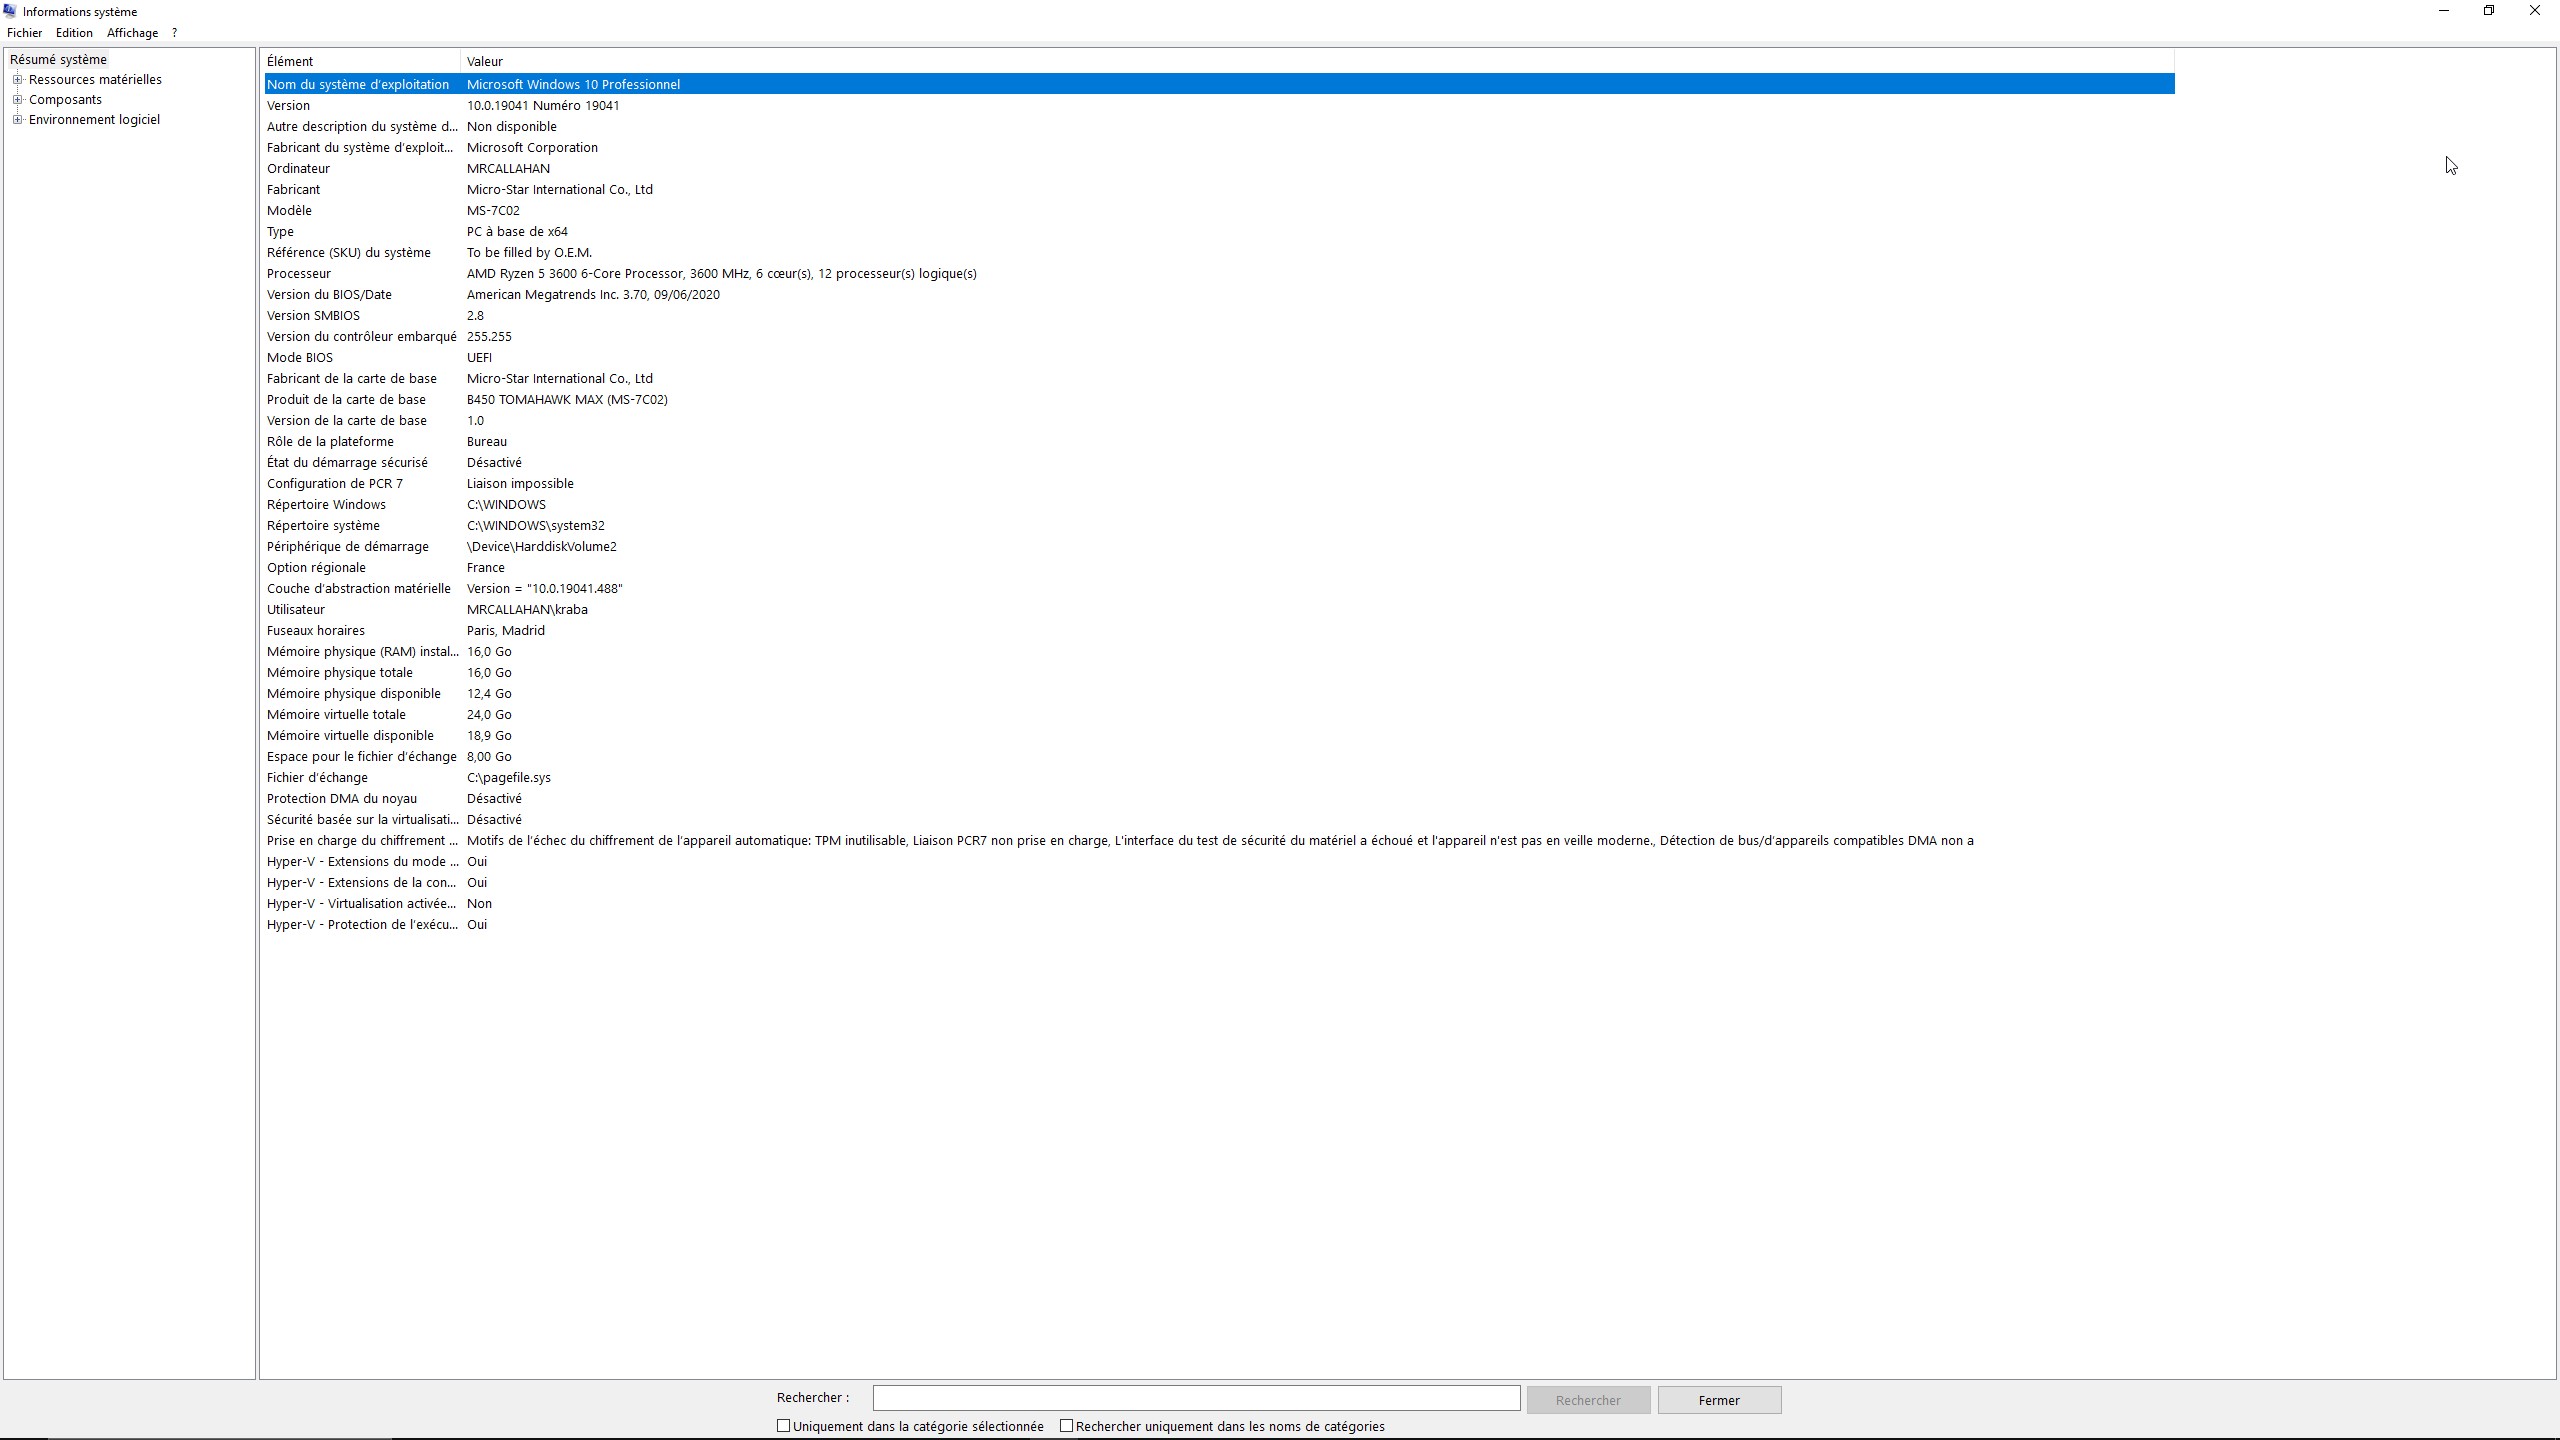Image resolution: width=2560 pixels, height=1440 pixels.
Task: Open the Edition menu
Action: point(74,33)
